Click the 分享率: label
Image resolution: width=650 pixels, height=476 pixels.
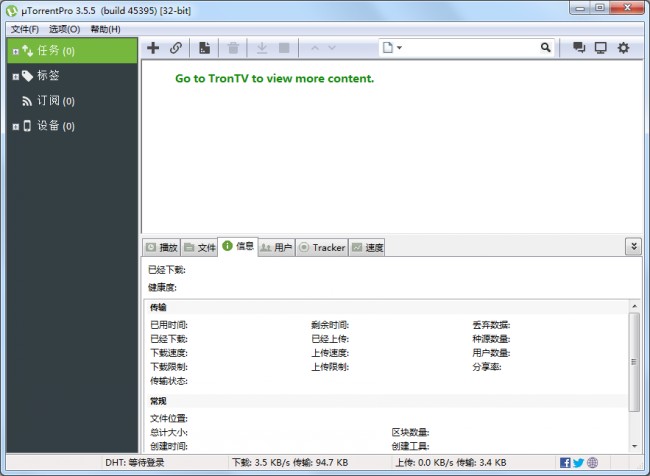click(x=487, y=367)
